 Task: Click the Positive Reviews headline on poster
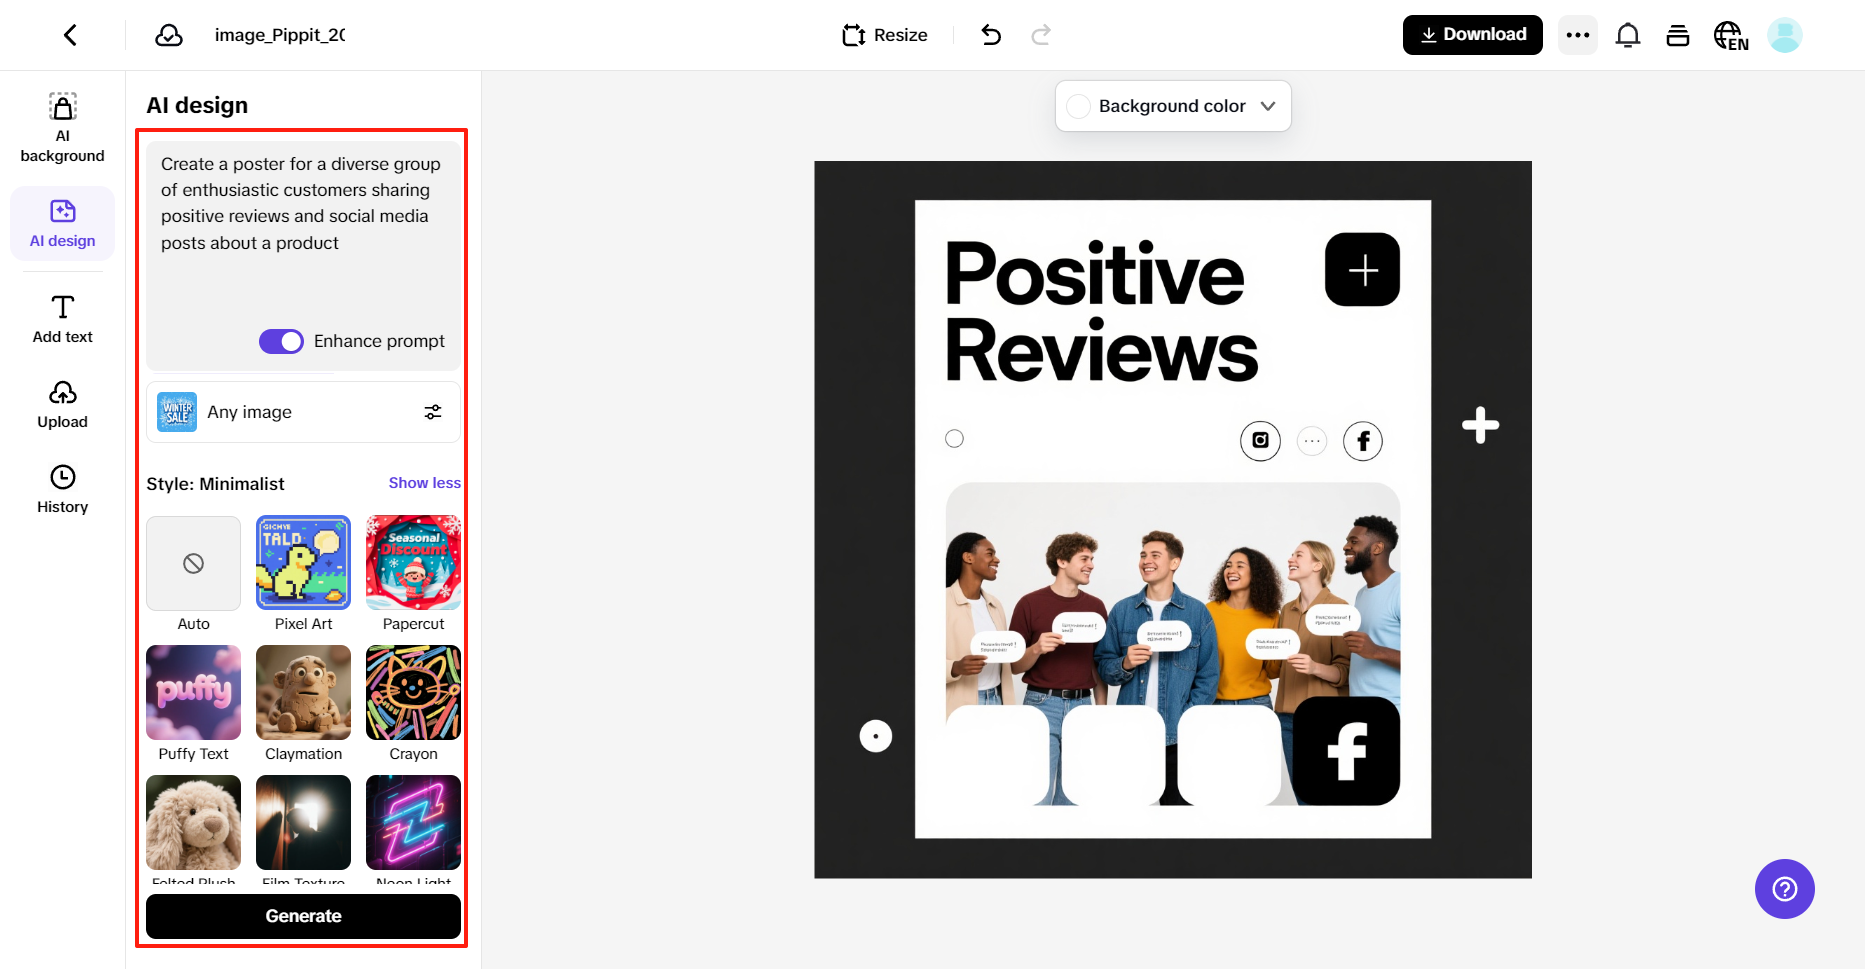[1101, 312]
